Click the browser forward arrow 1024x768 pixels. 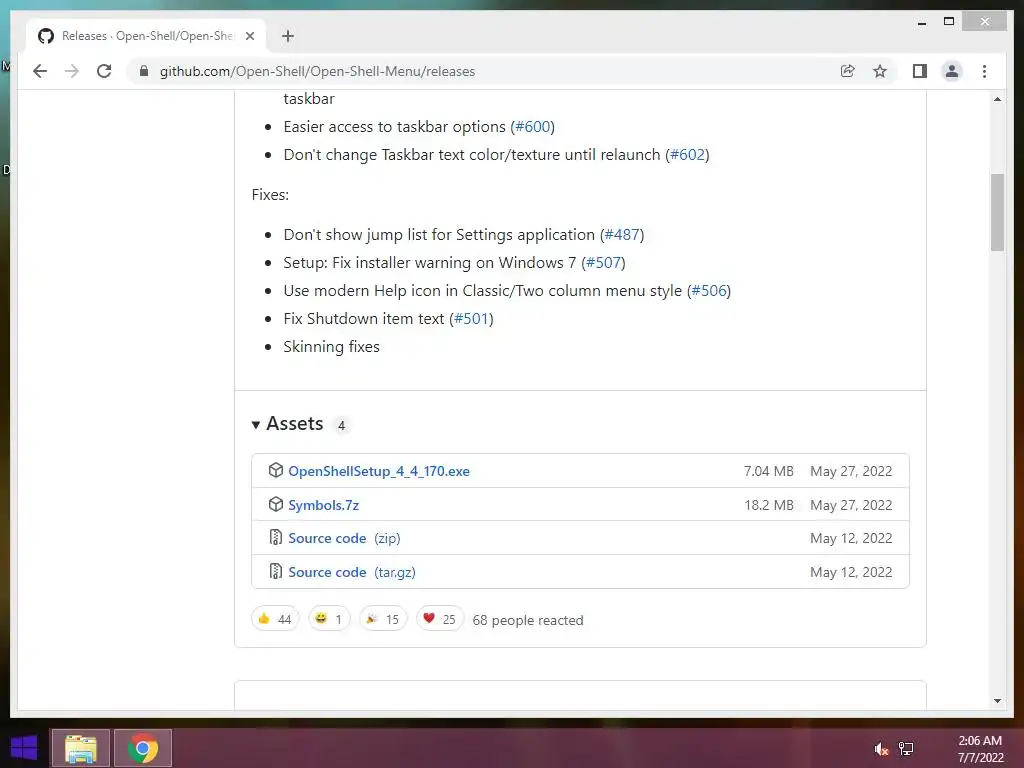point(72,71)
